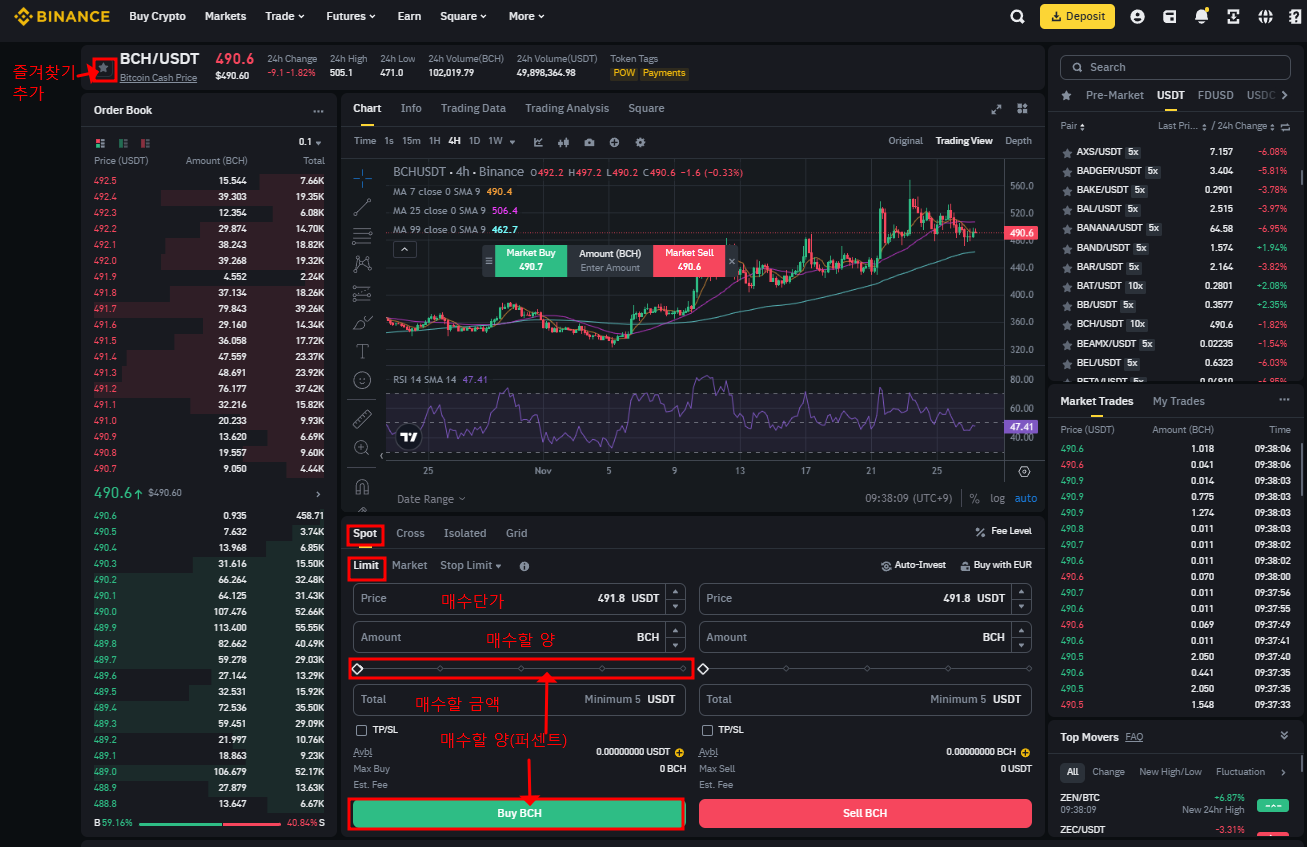Open the My Trades tab
The height and width of the screenshot is (847, 1307).
(1179, 401)
